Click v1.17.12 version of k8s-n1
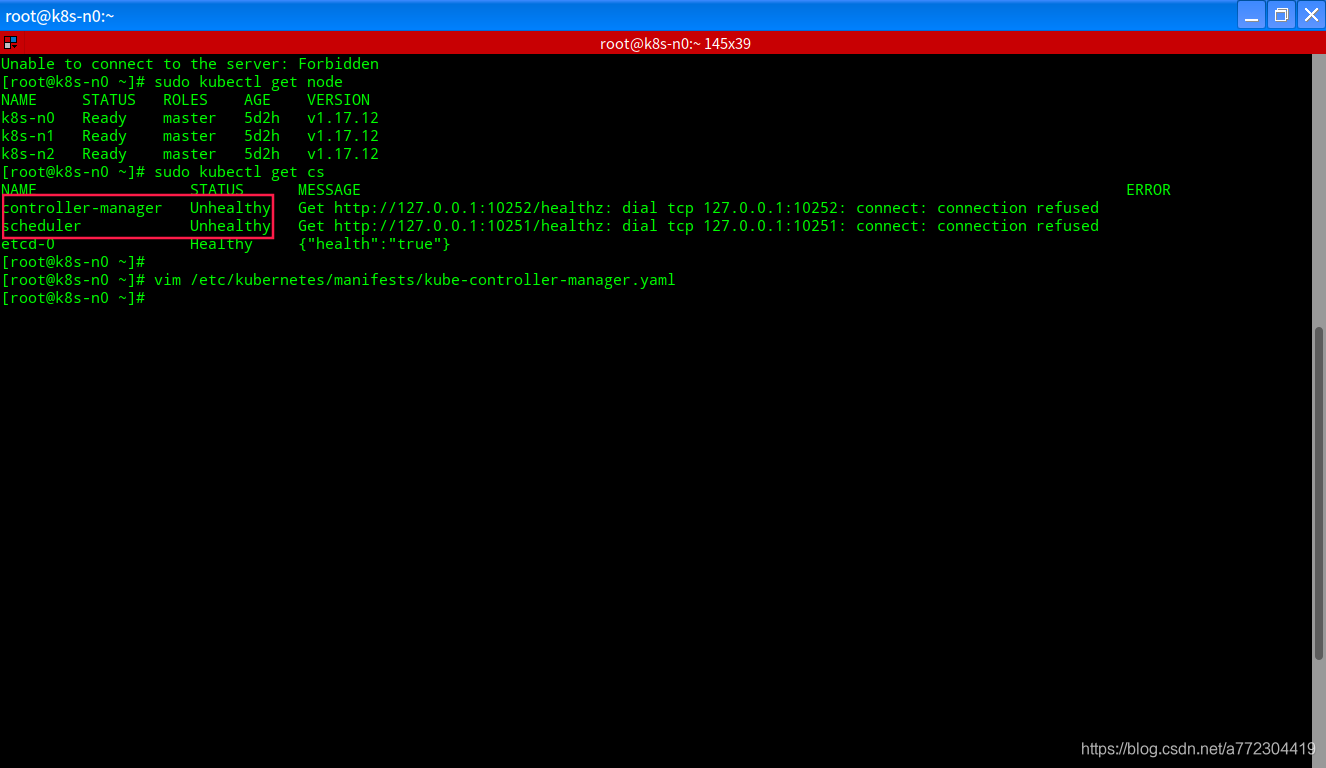This screenshot has height=768, width=1326. (343, 136)
